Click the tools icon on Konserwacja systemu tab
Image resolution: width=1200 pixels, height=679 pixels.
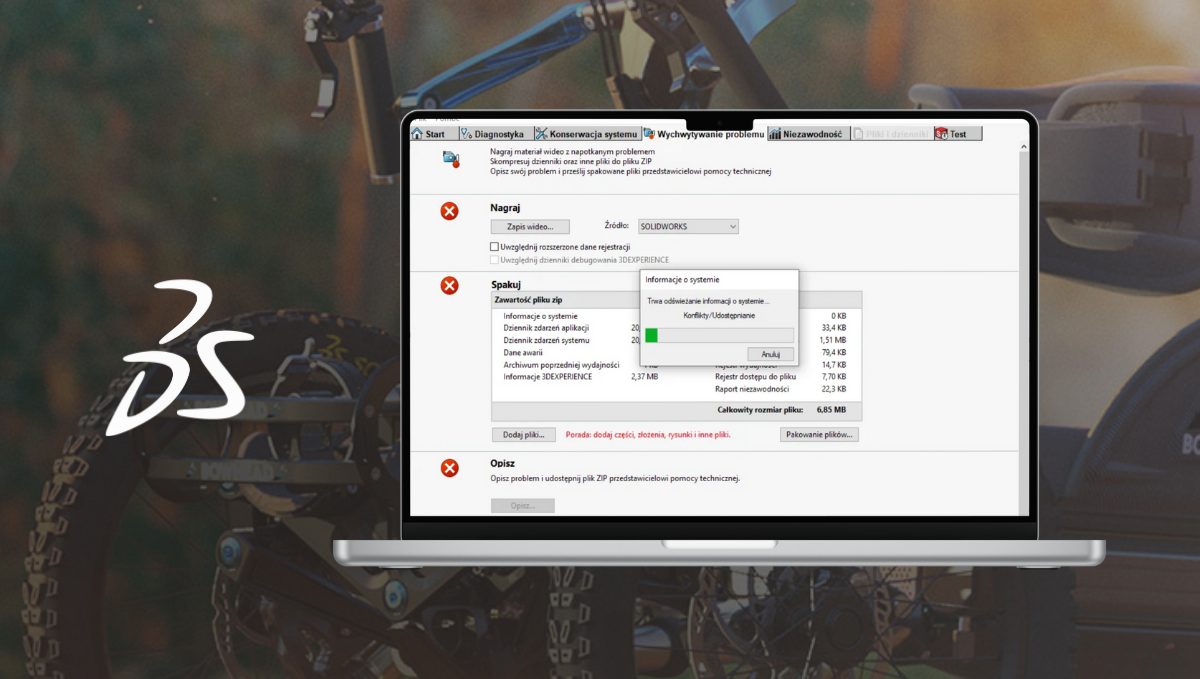[x=541, y=134]
